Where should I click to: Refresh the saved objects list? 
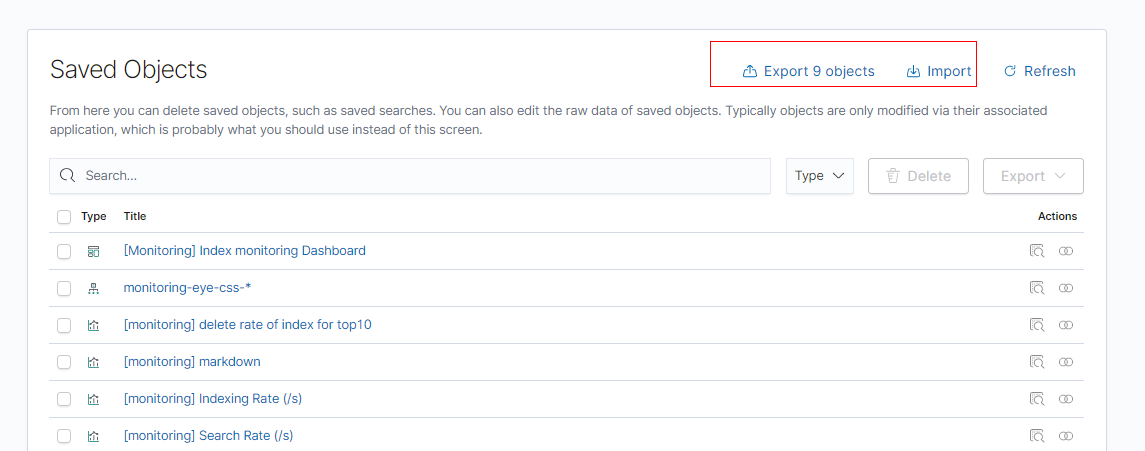(1039, 71)
